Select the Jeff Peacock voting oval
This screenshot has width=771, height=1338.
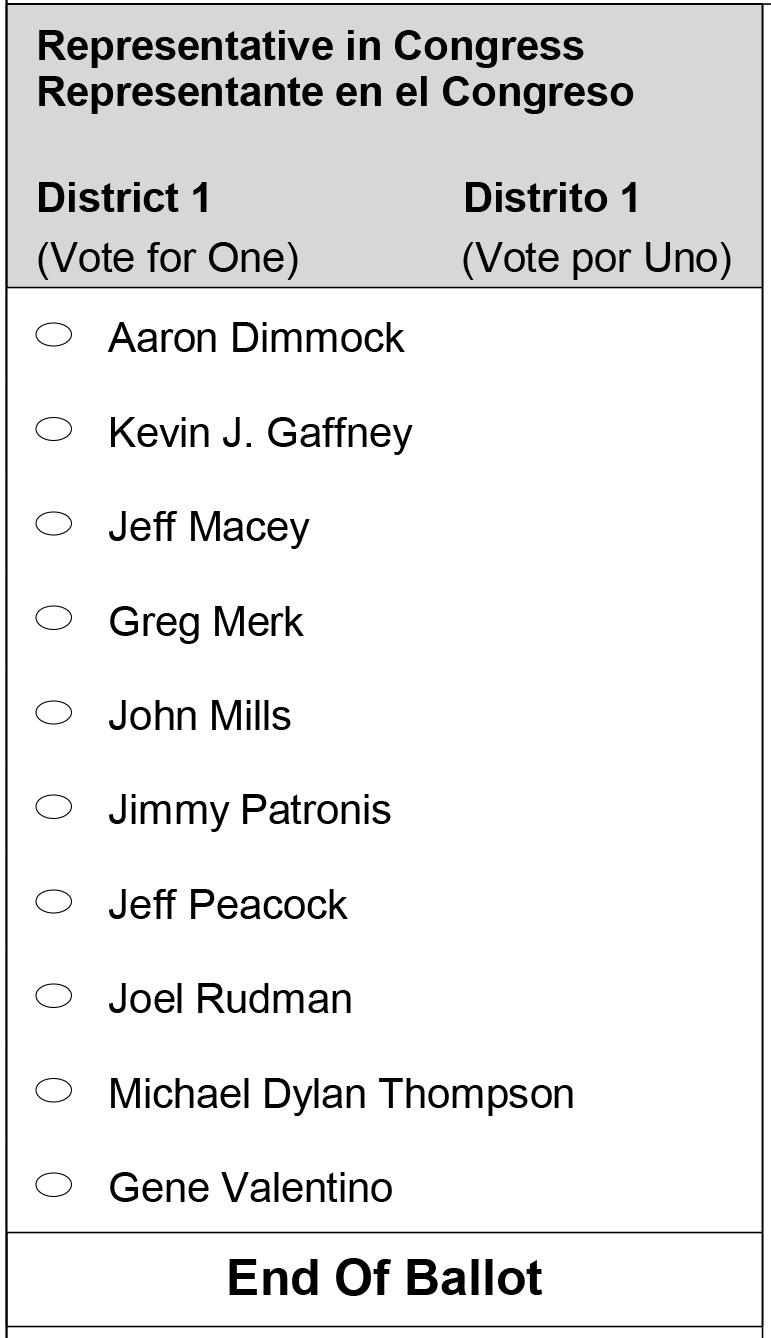(54, 902)
